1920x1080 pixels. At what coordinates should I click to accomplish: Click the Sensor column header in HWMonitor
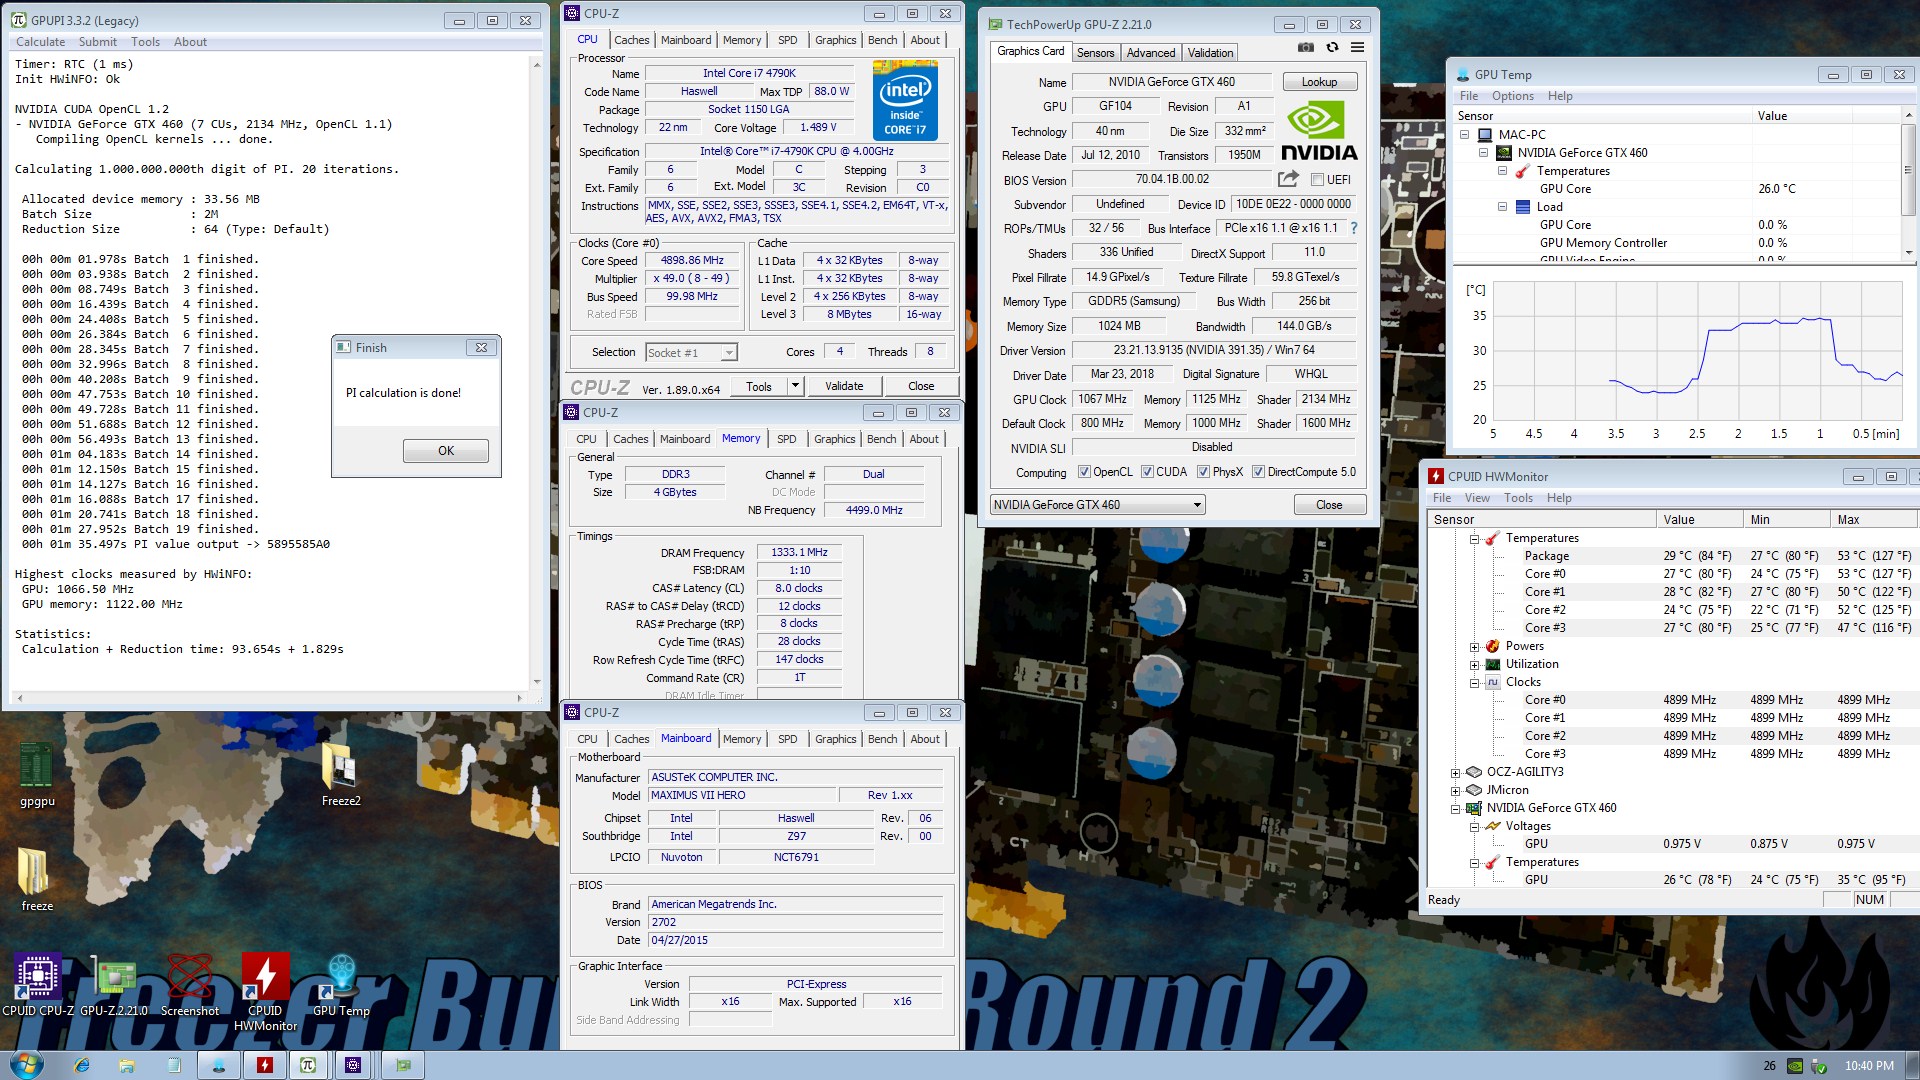[x=1540, y=520]
